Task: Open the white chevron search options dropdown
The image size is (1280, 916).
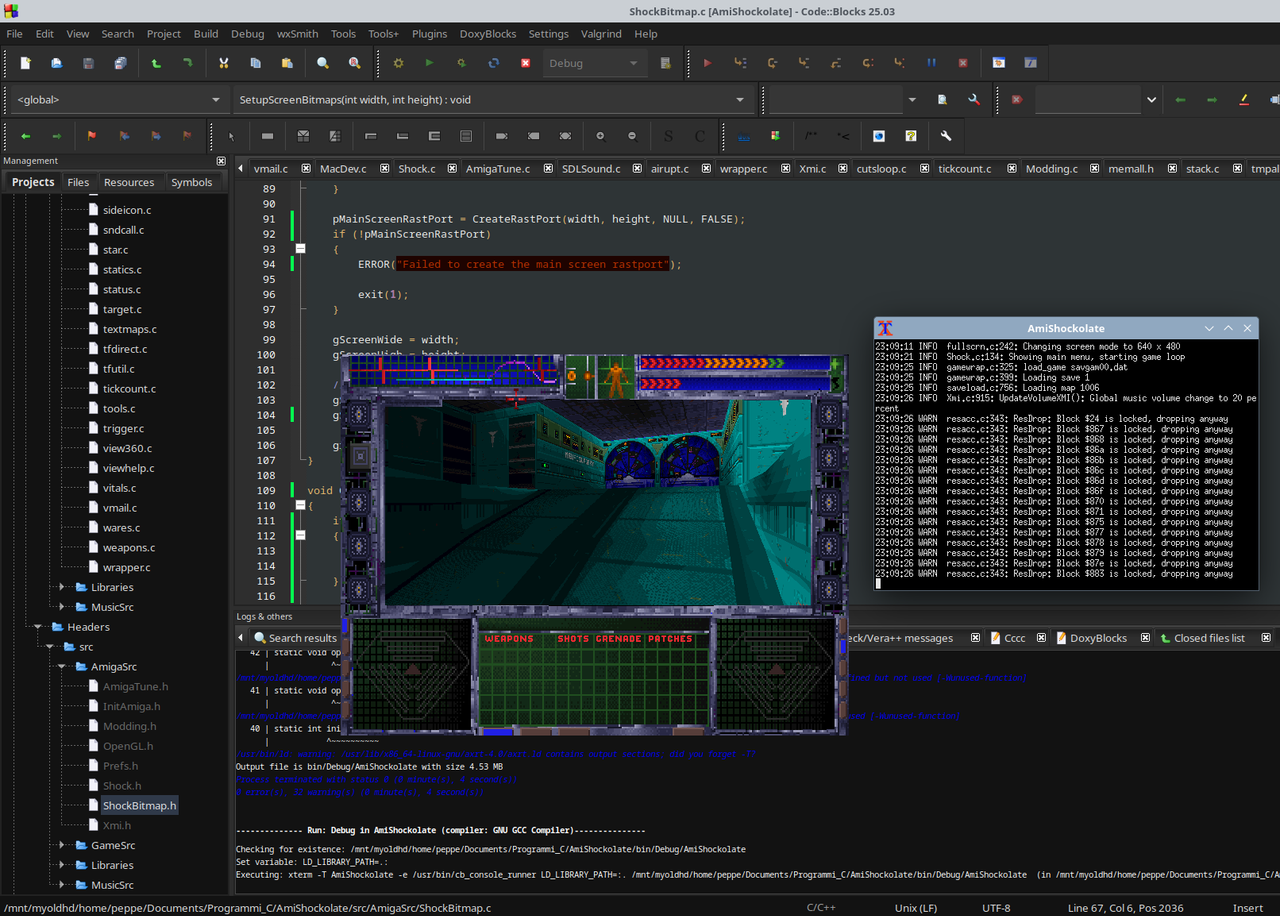Action: click(x=1151, y=100)
